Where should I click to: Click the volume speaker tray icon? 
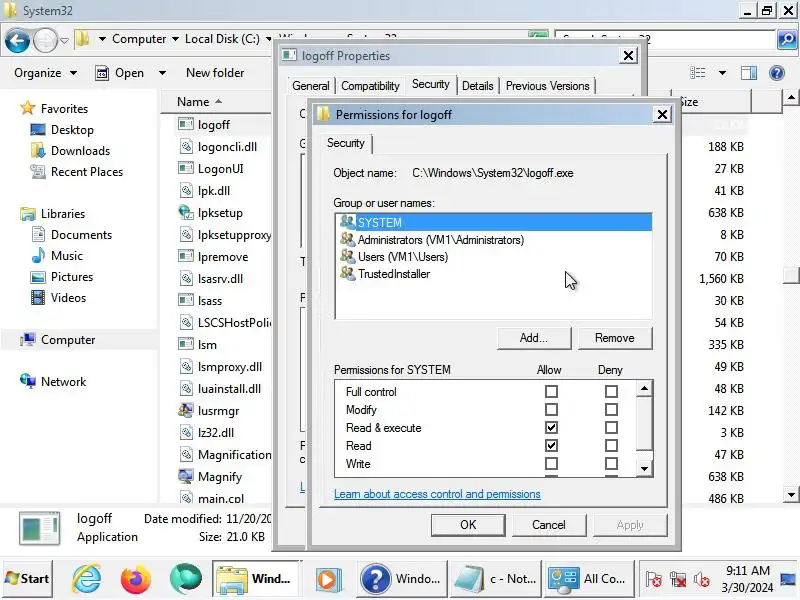[702, 579]
